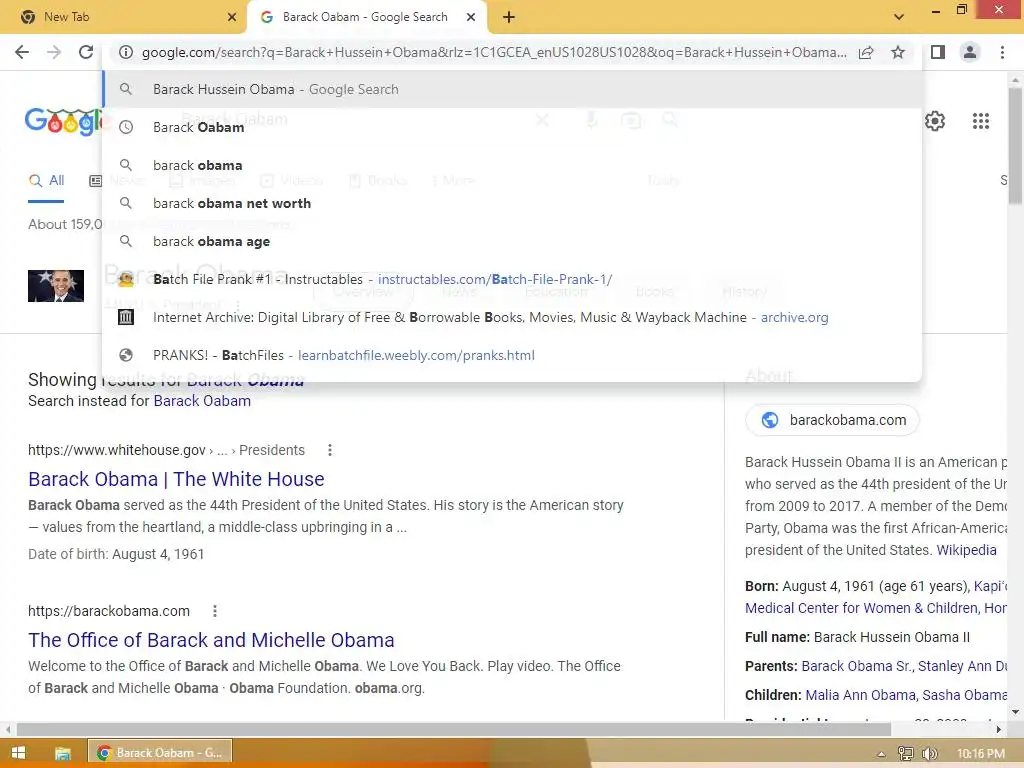Open the Google apps grid
Screen dimensions: 1024x768
point(981,121)
